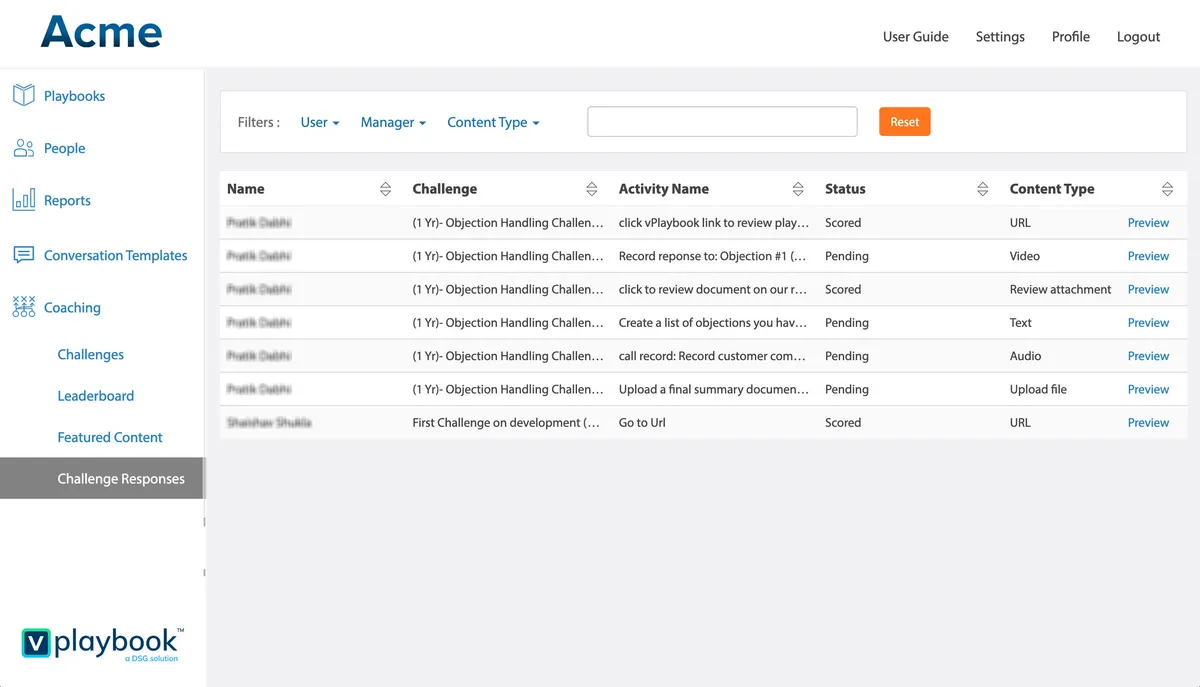Sort table by Name column arrows
This screenshot has width=1200, height=687.
click(x=386, y=189)
